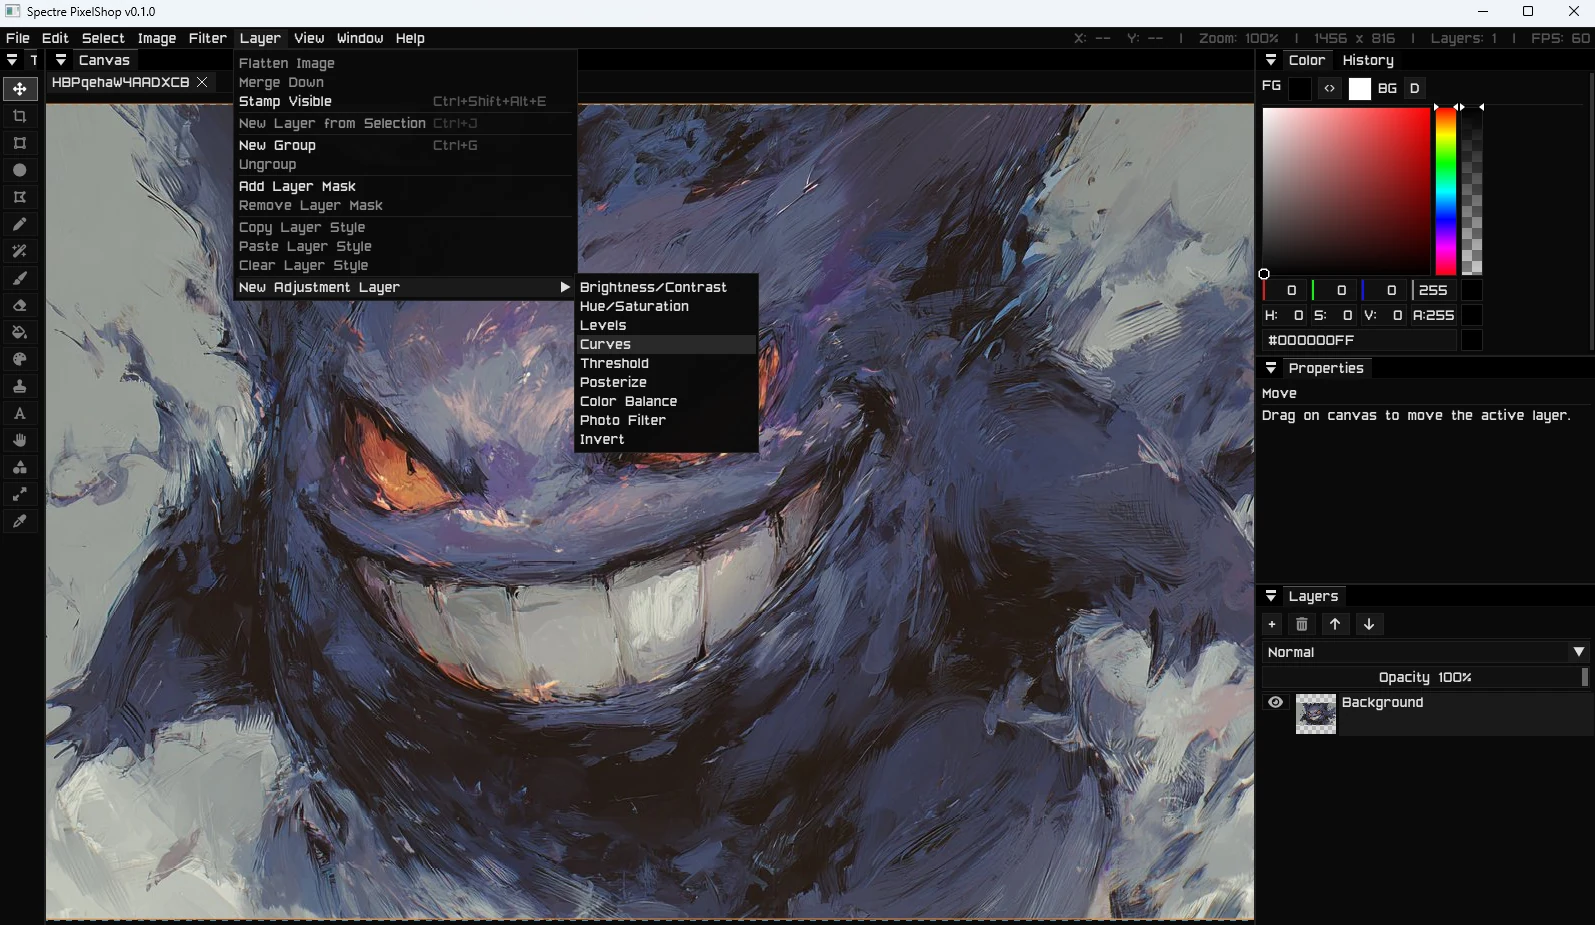The image size is (1595, 925).
Task: Choose Invert adjustment layer
Action: click(666, 439)
